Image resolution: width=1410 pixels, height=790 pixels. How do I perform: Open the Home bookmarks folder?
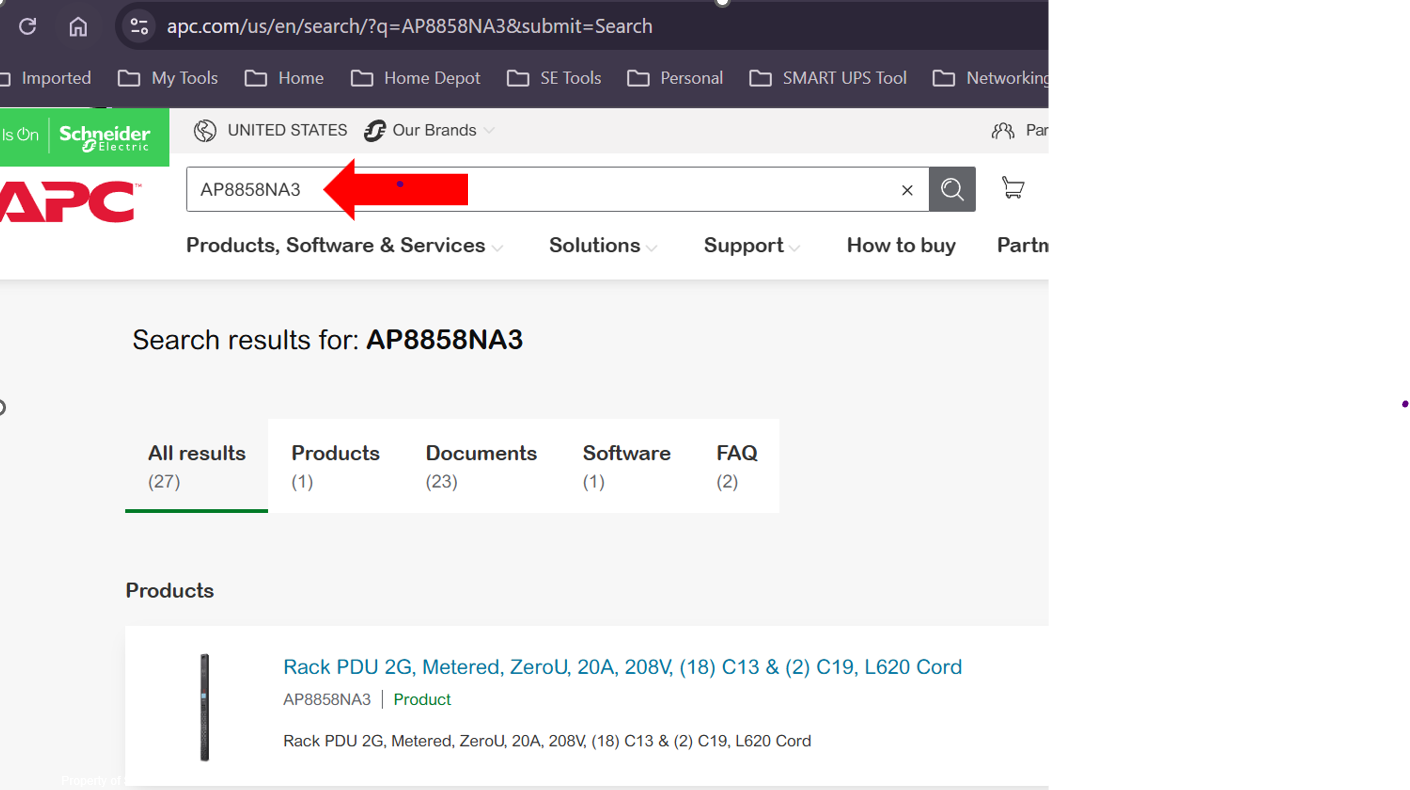tap(284, 78)
